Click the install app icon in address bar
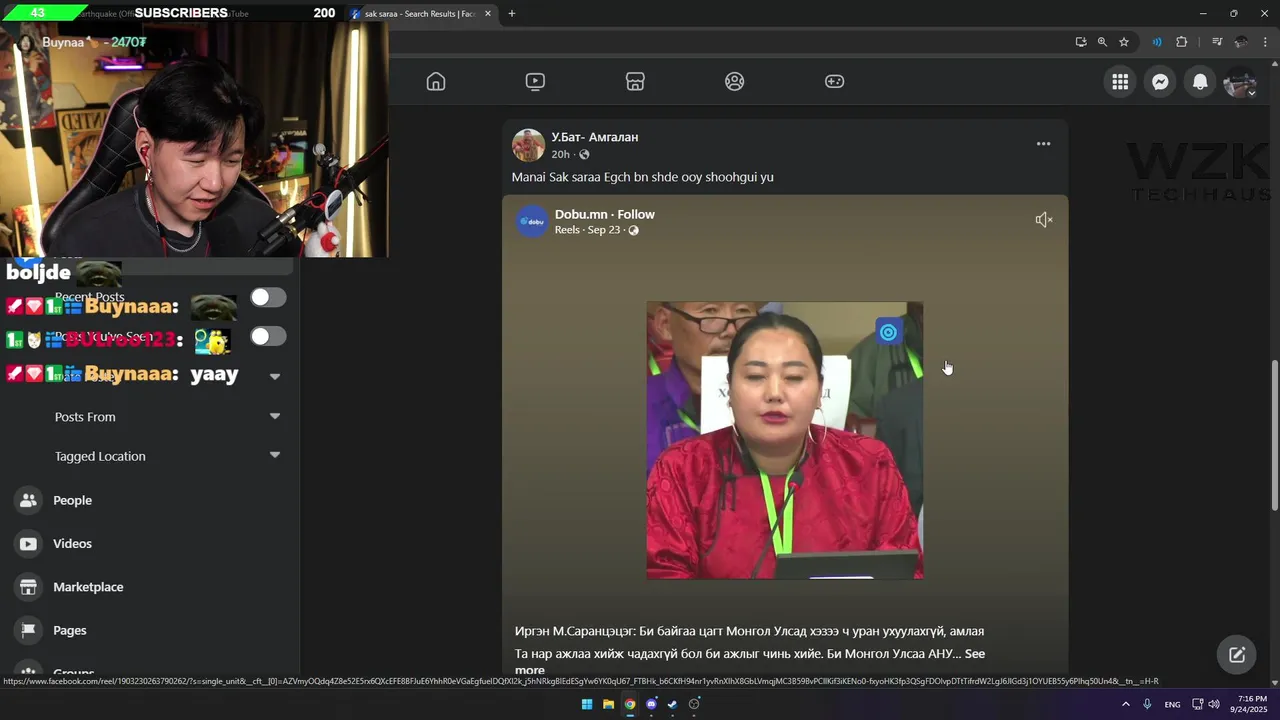This screenshot has height=720, width=1280. click(1081, 42)
